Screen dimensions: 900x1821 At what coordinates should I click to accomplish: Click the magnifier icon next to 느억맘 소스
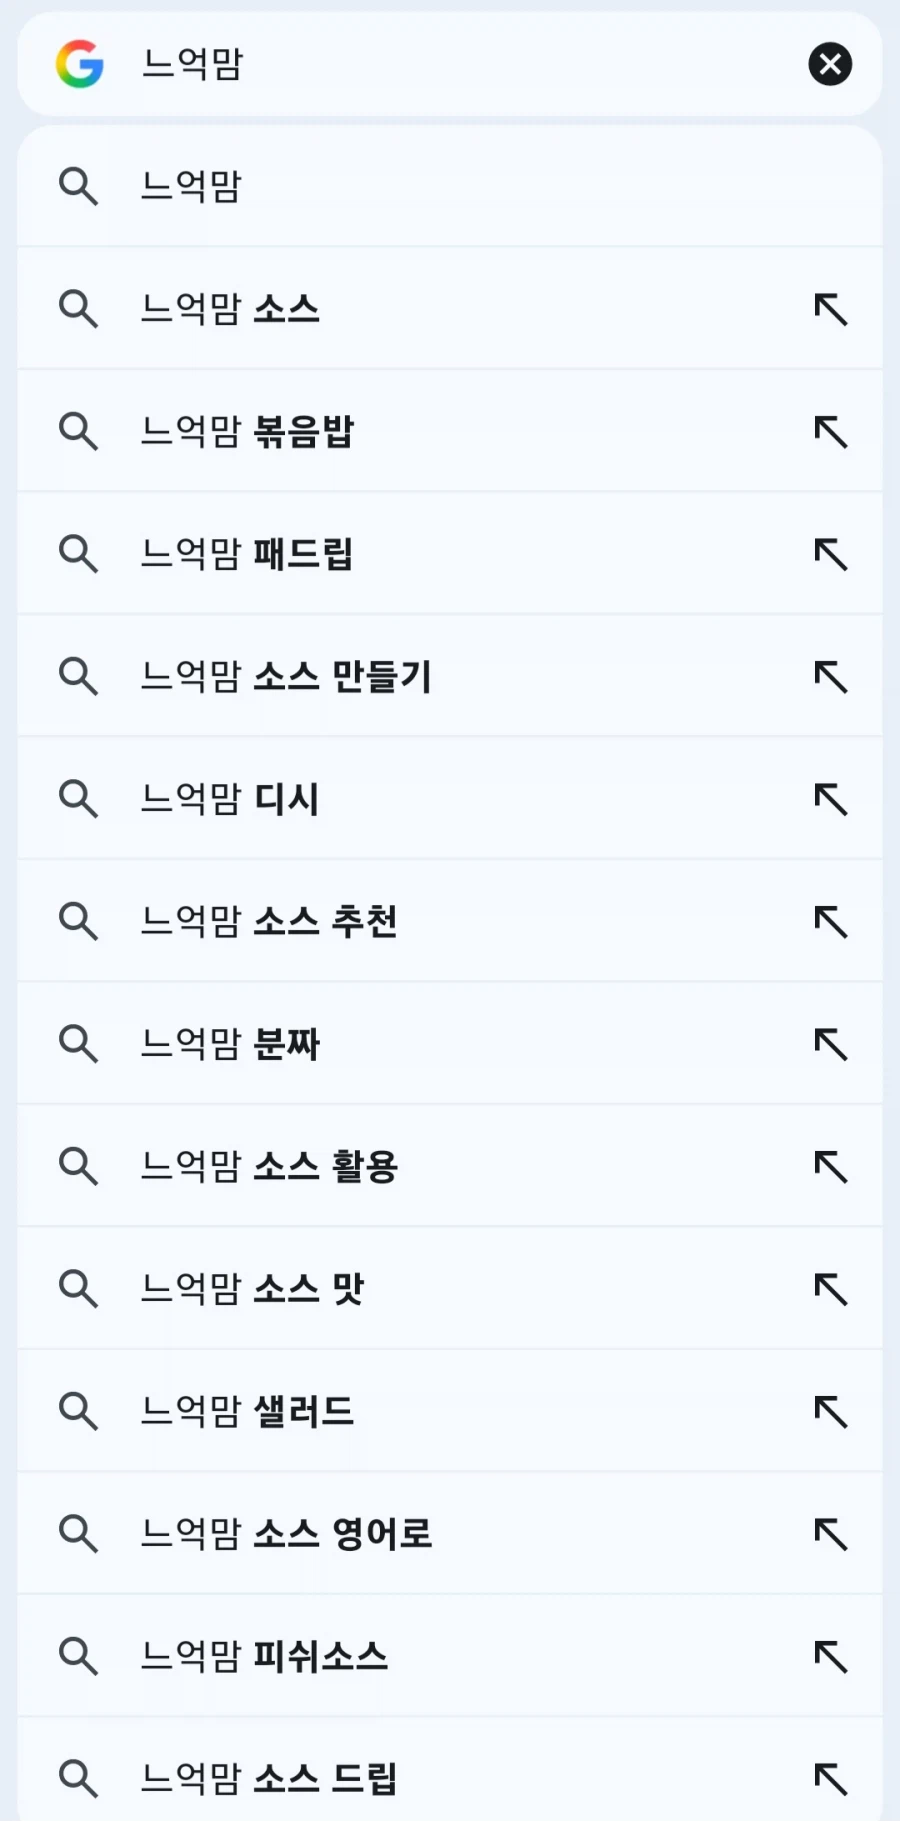[x=79, y=309]
